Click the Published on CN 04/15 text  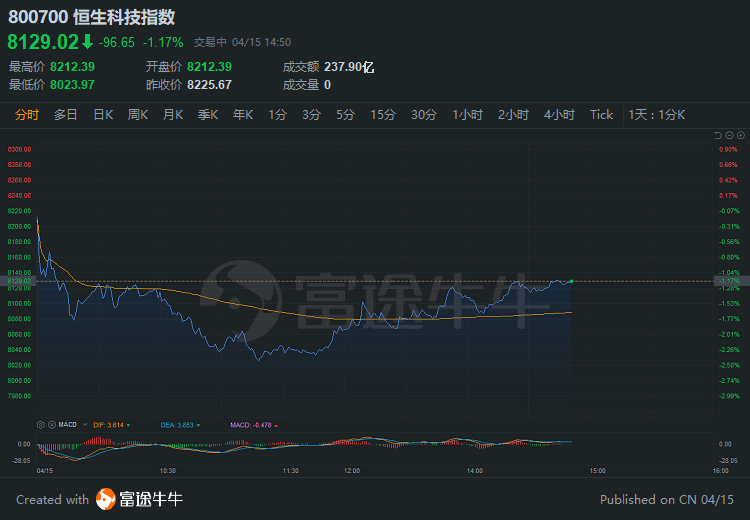coord(667,499)
